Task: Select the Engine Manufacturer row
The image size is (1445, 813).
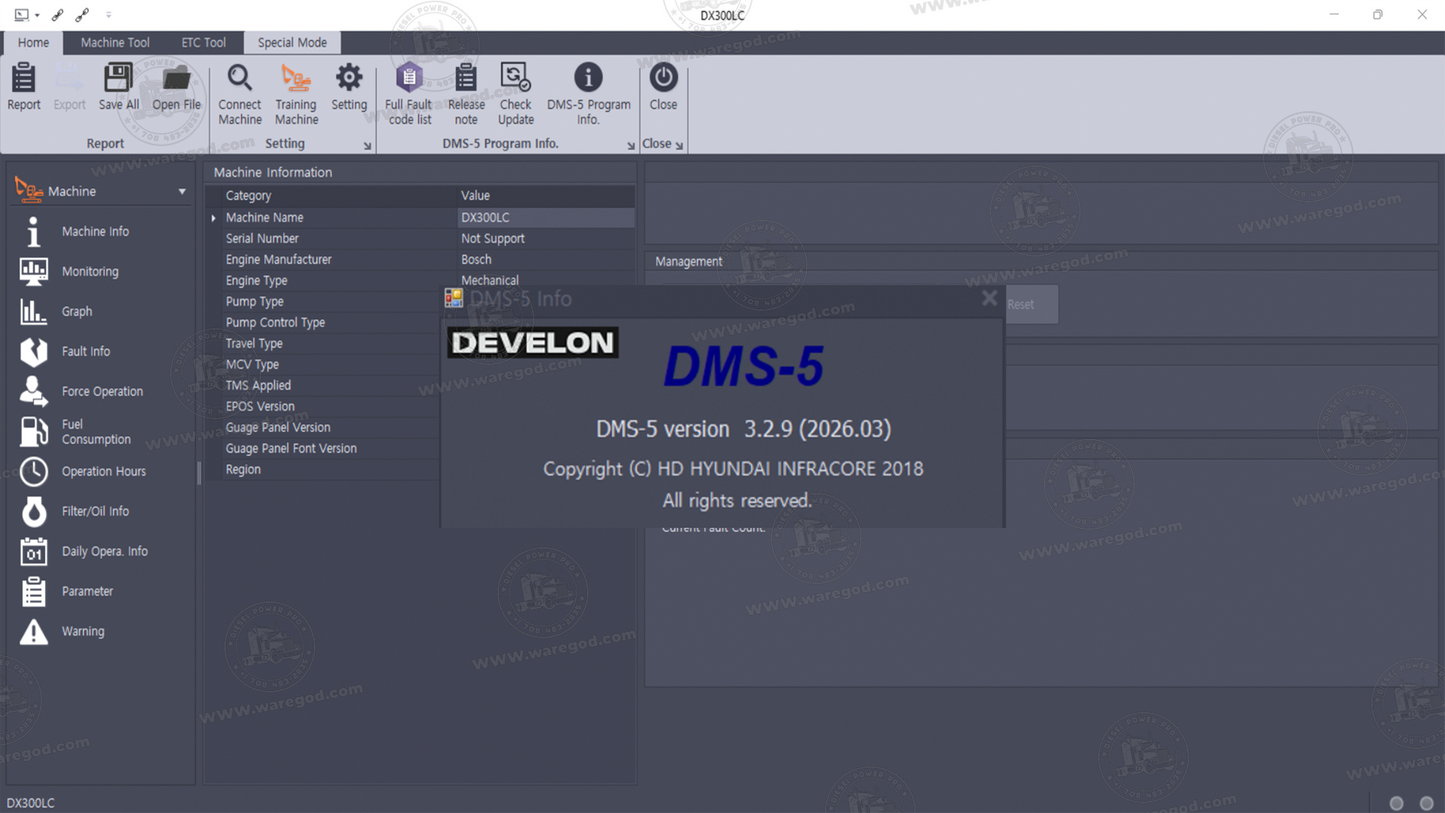Action: 420,259
